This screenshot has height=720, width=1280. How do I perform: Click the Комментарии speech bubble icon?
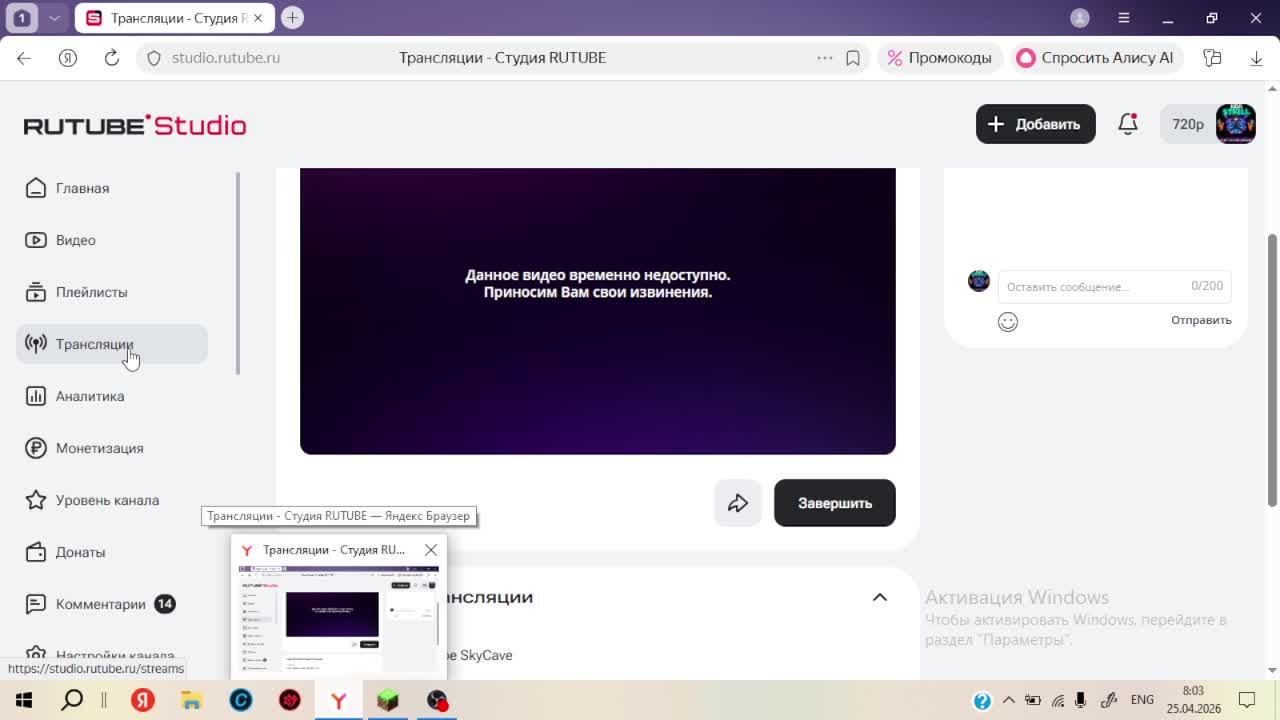36,604
